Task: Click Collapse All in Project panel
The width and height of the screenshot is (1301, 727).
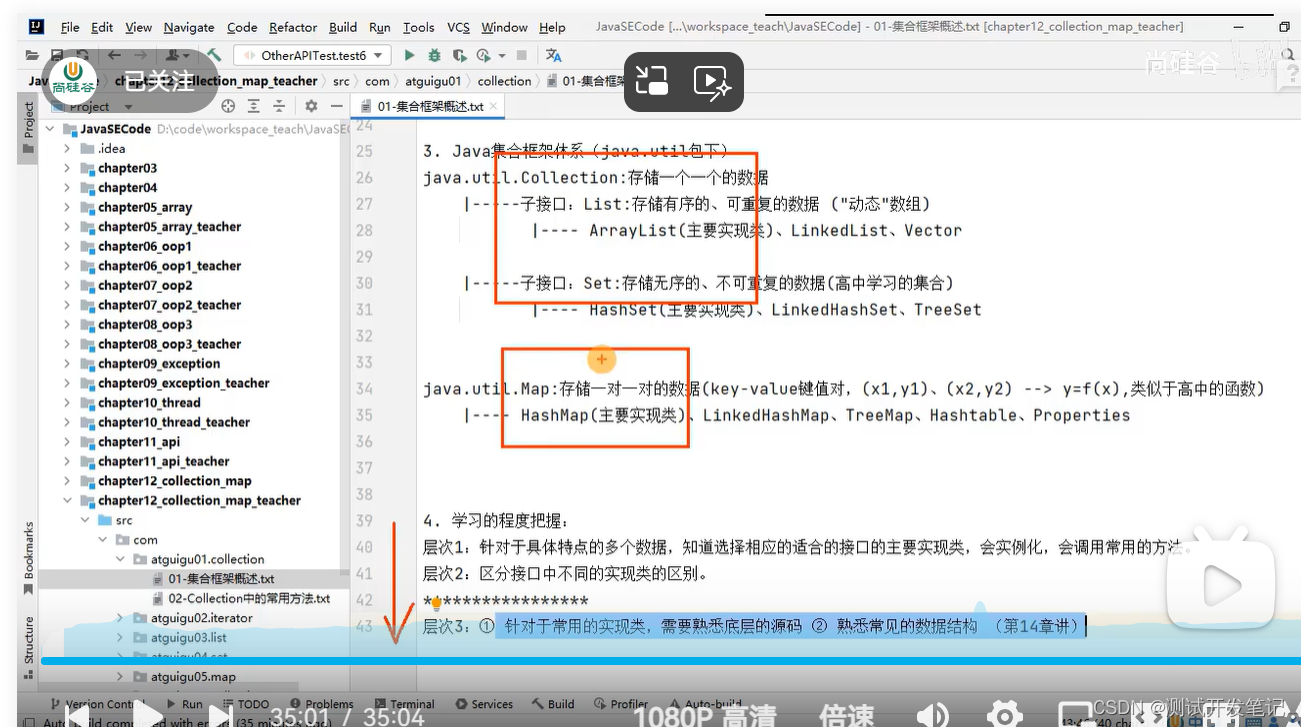Action: 280,106
